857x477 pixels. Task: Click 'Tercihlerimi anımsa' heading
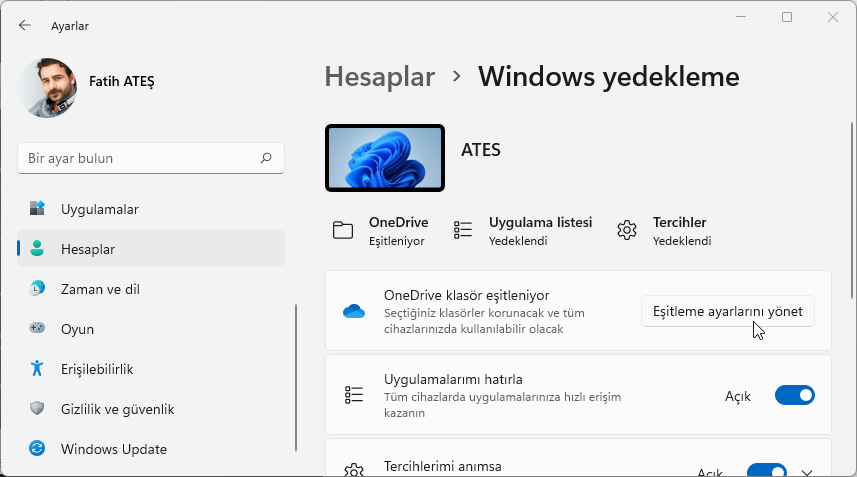click(x=443, y=466)
